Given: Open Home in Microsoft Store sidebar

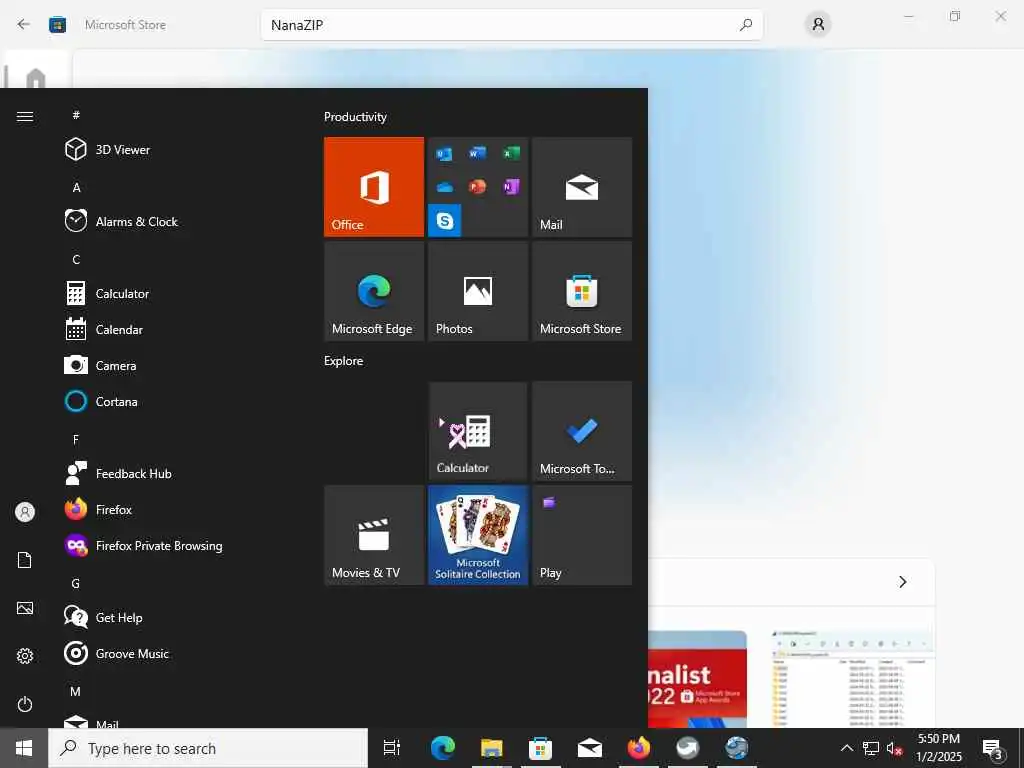Looking at the screenshot, I should coord(36,78).
